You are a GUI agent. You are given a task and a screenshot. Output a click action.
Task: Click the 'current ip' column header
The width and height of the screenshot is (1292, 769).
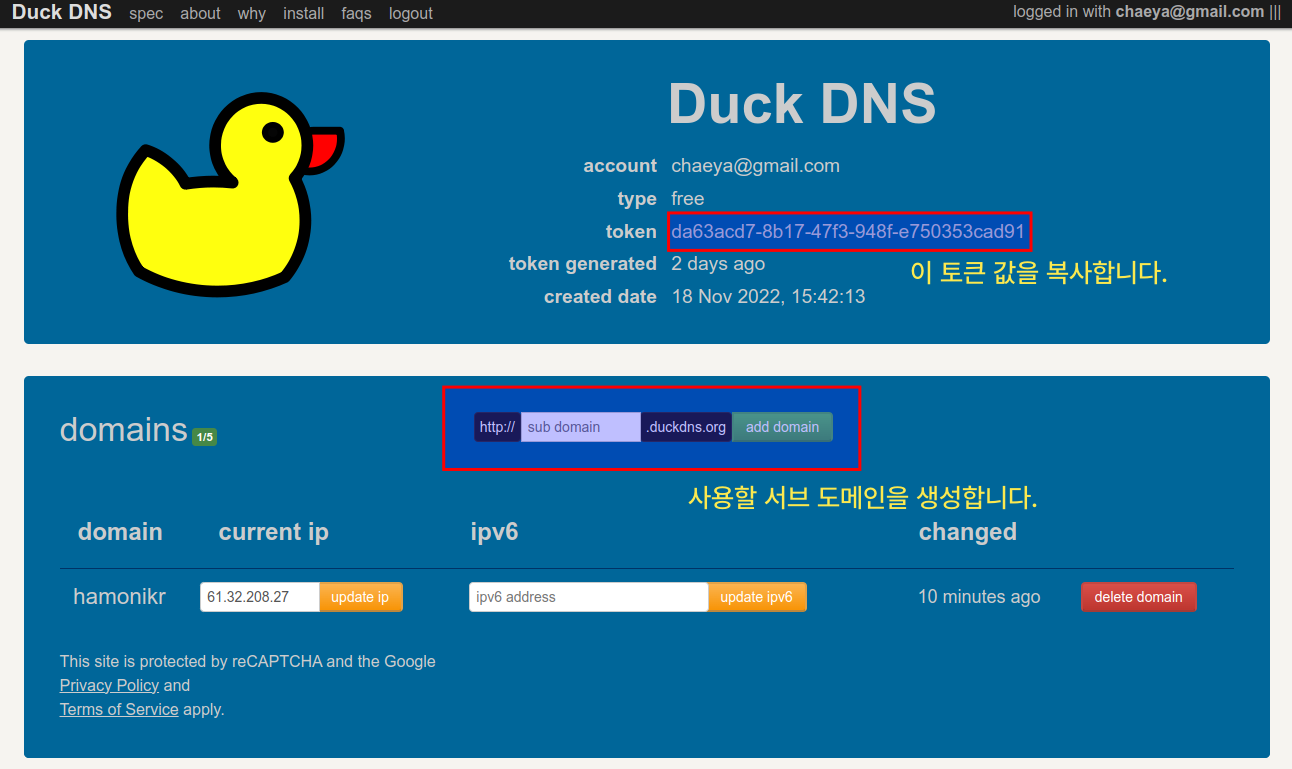274,532
